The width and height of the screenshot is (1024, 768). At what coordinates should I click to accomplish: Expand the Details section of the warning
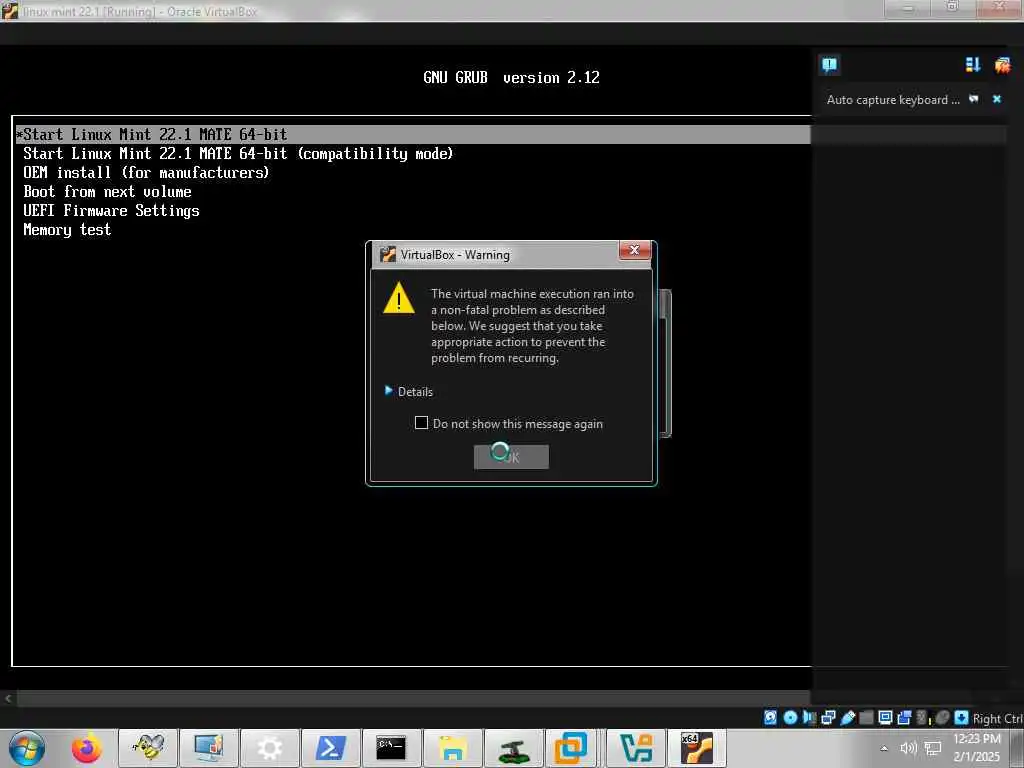[409, 391]
